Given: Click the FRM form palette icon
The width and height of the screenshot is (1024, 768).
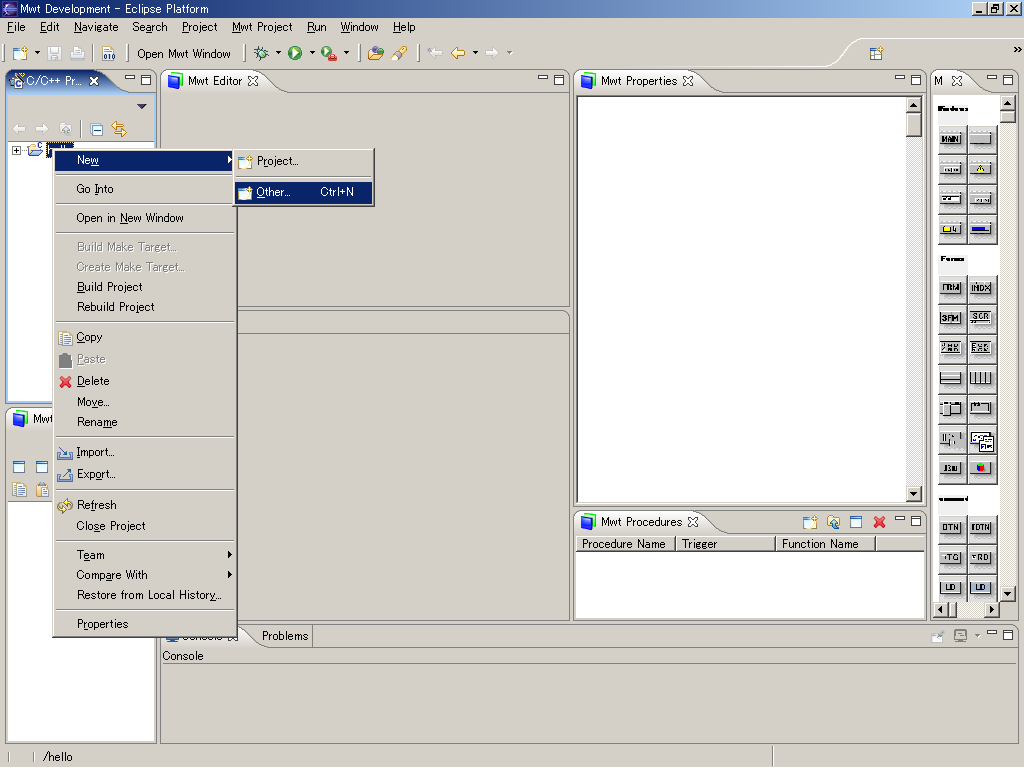Looking at the screenshot, I should 951,287.
